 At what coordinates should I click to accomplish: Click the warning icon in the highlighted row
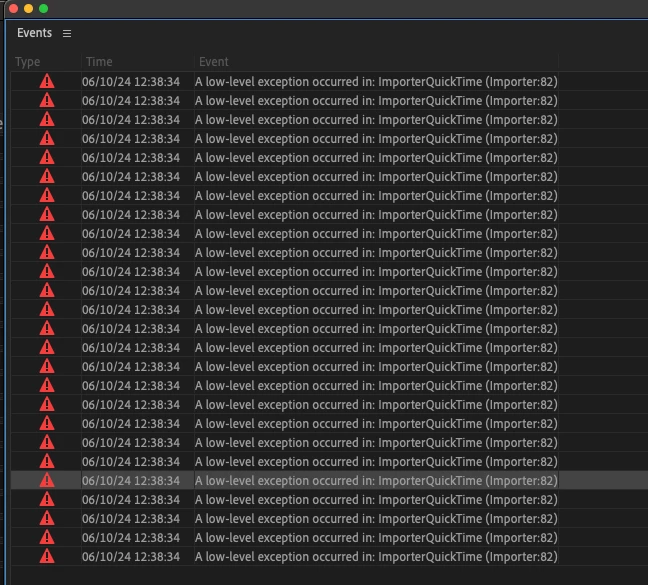coord(47,480)
